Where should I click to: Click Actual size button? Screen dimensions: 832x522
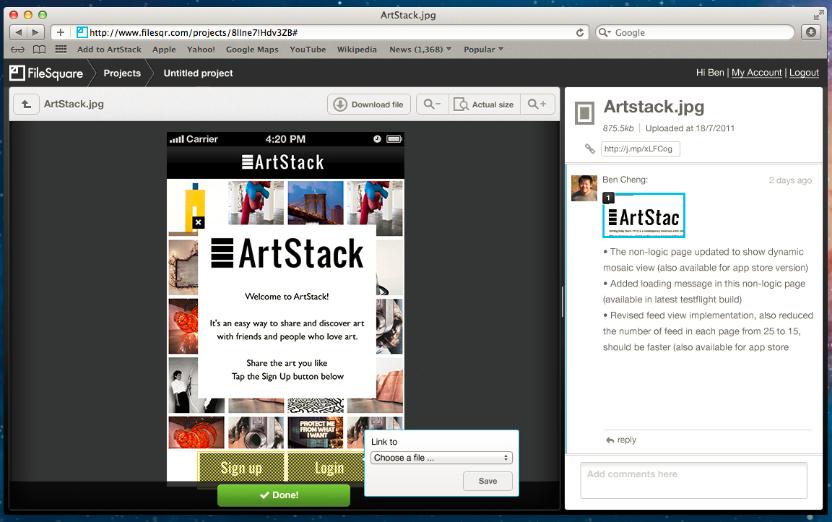point(484,105)
